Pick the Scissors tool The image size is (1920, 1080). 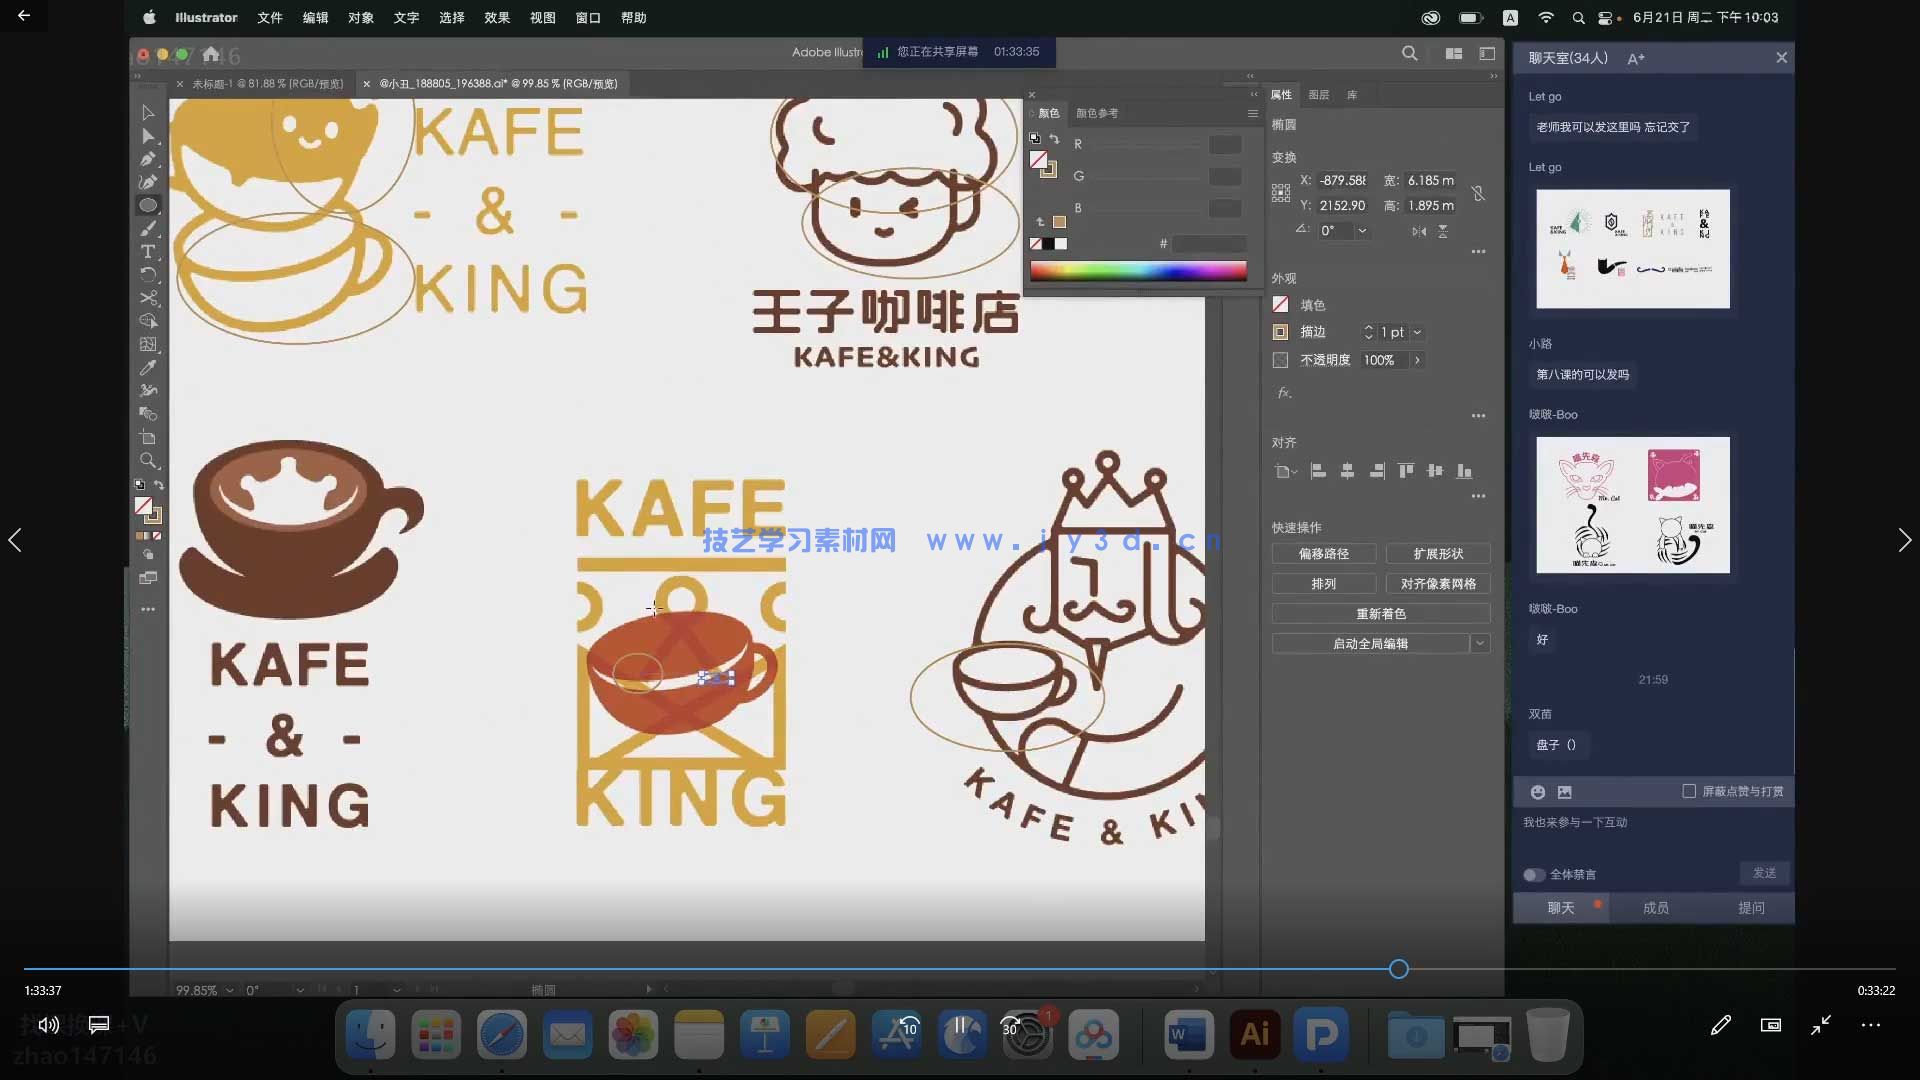coord(148,298)
